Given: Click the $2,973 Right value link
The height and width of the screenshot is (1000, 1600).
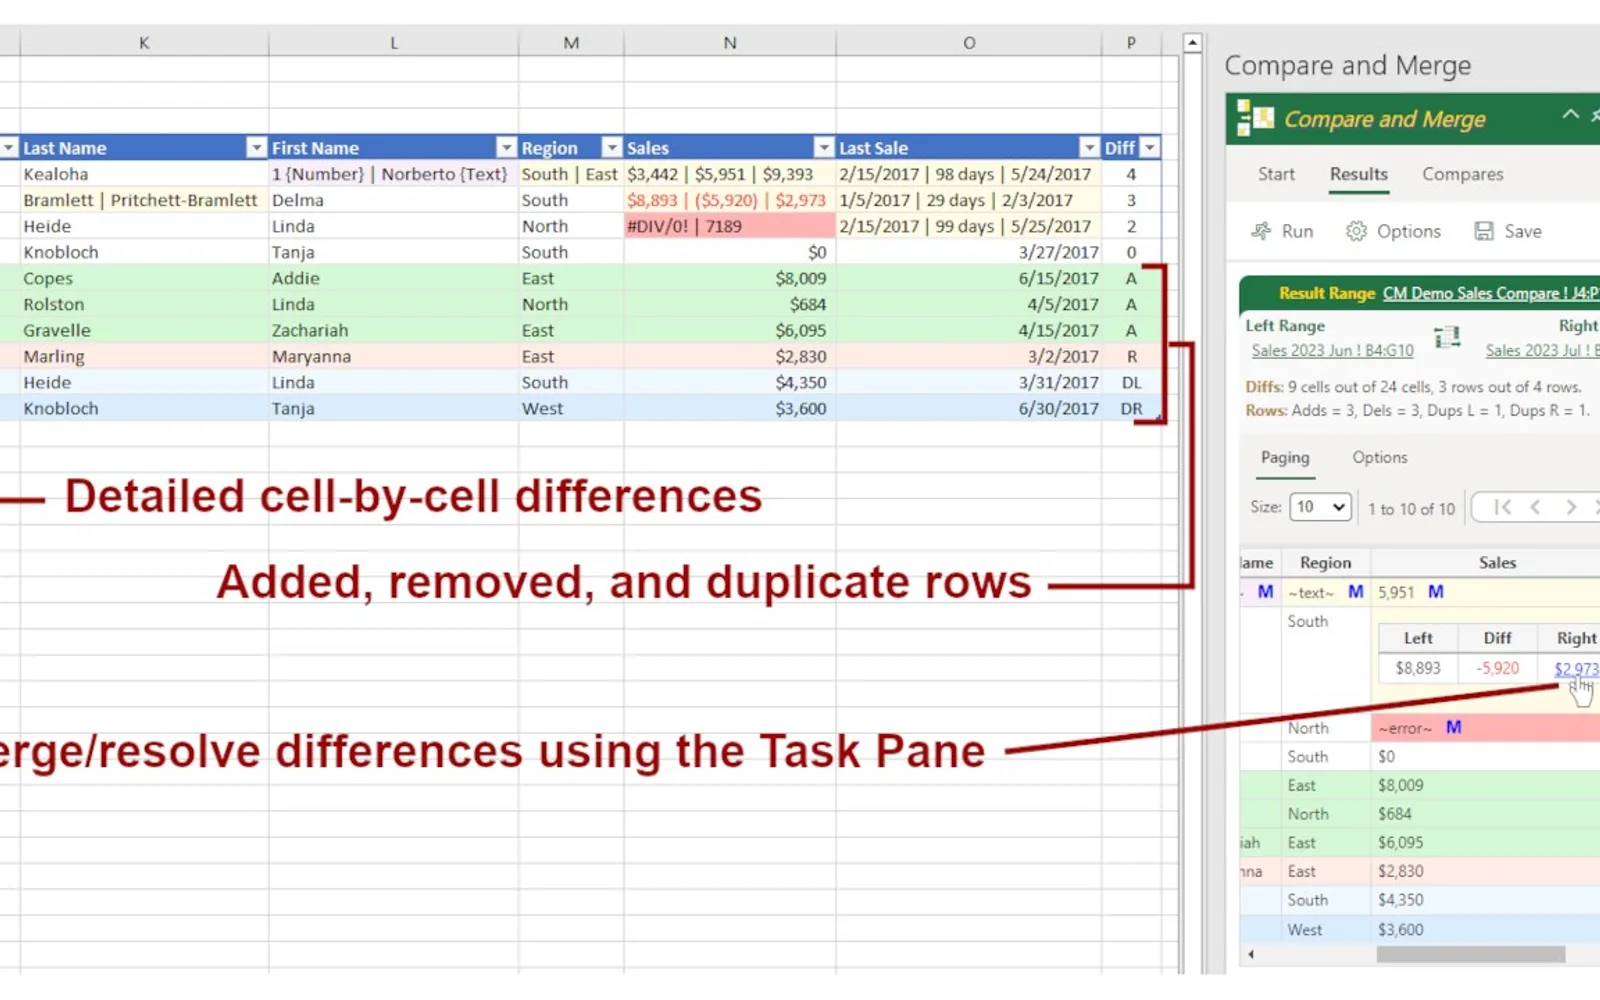Looking at the screenshot, I should [x=1576, y=669].
